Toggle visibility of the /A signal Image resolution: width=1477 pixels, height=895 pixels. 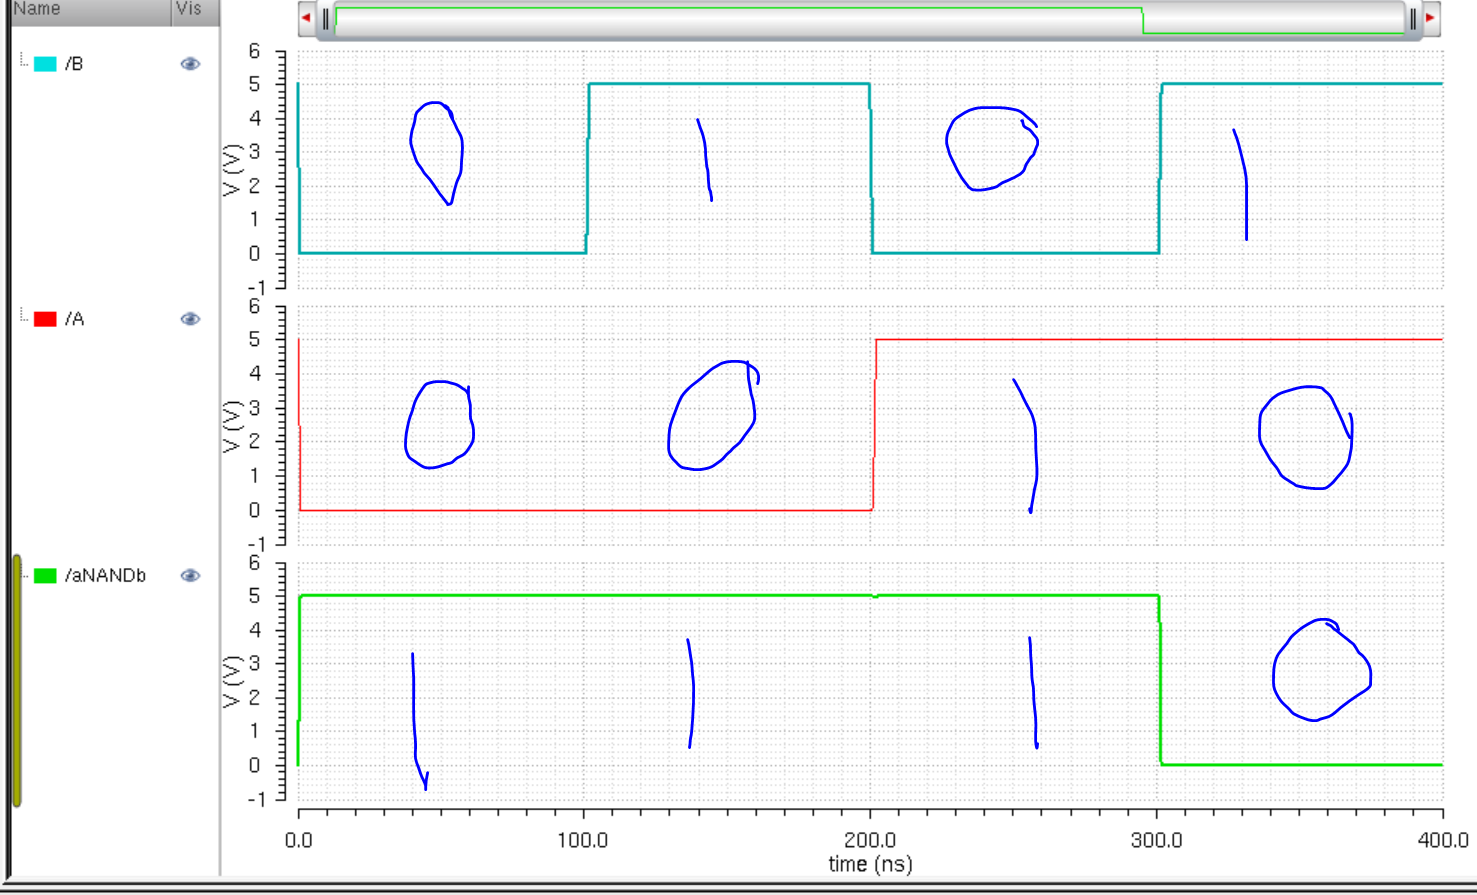point(190,319)
